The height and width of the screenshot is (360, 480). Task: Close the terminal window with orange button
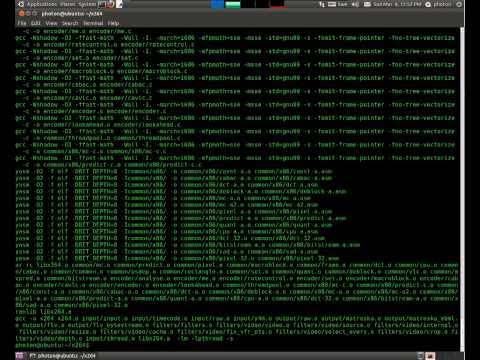click(22, 14)
